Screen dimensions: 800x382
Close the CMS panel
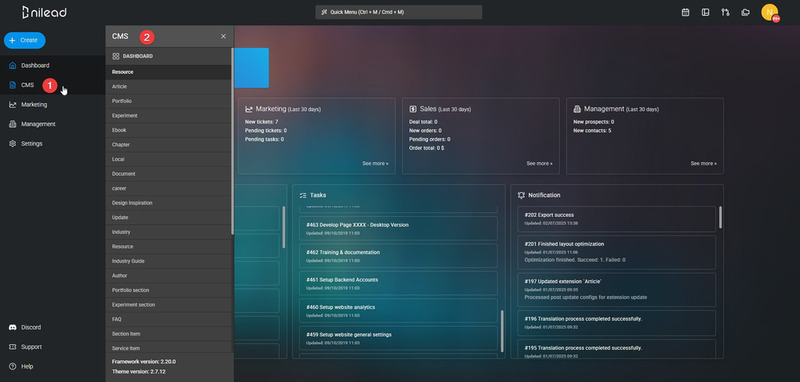tap(223, 37)
